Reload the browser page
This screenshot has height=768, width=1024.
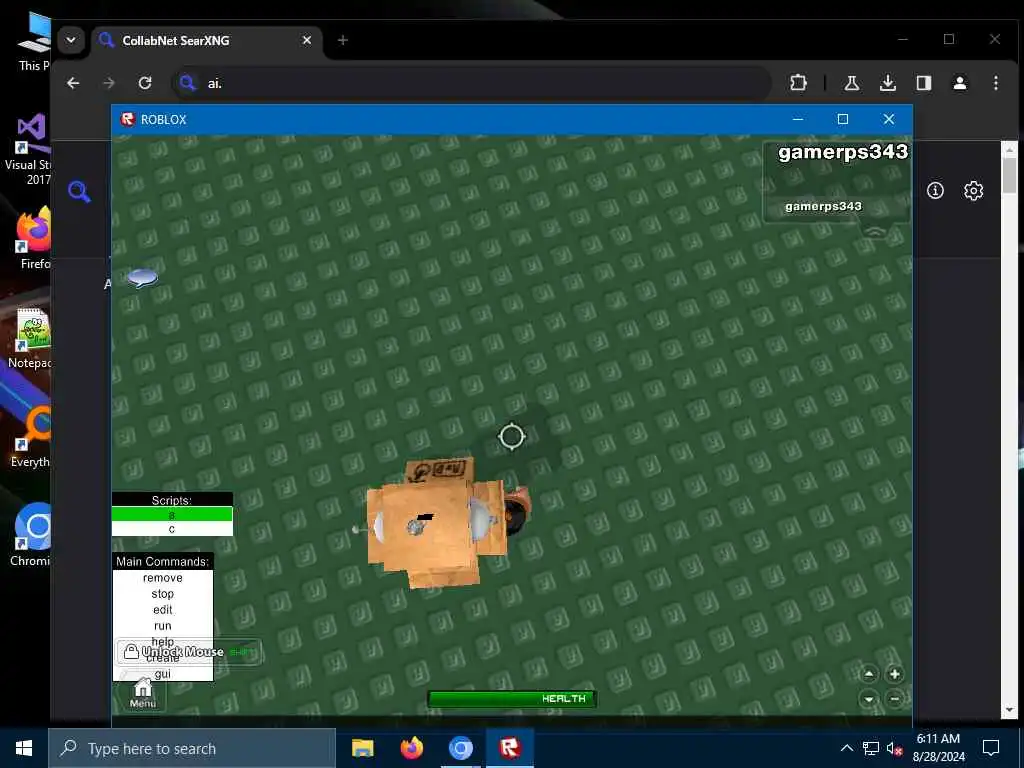coord(145,83)
